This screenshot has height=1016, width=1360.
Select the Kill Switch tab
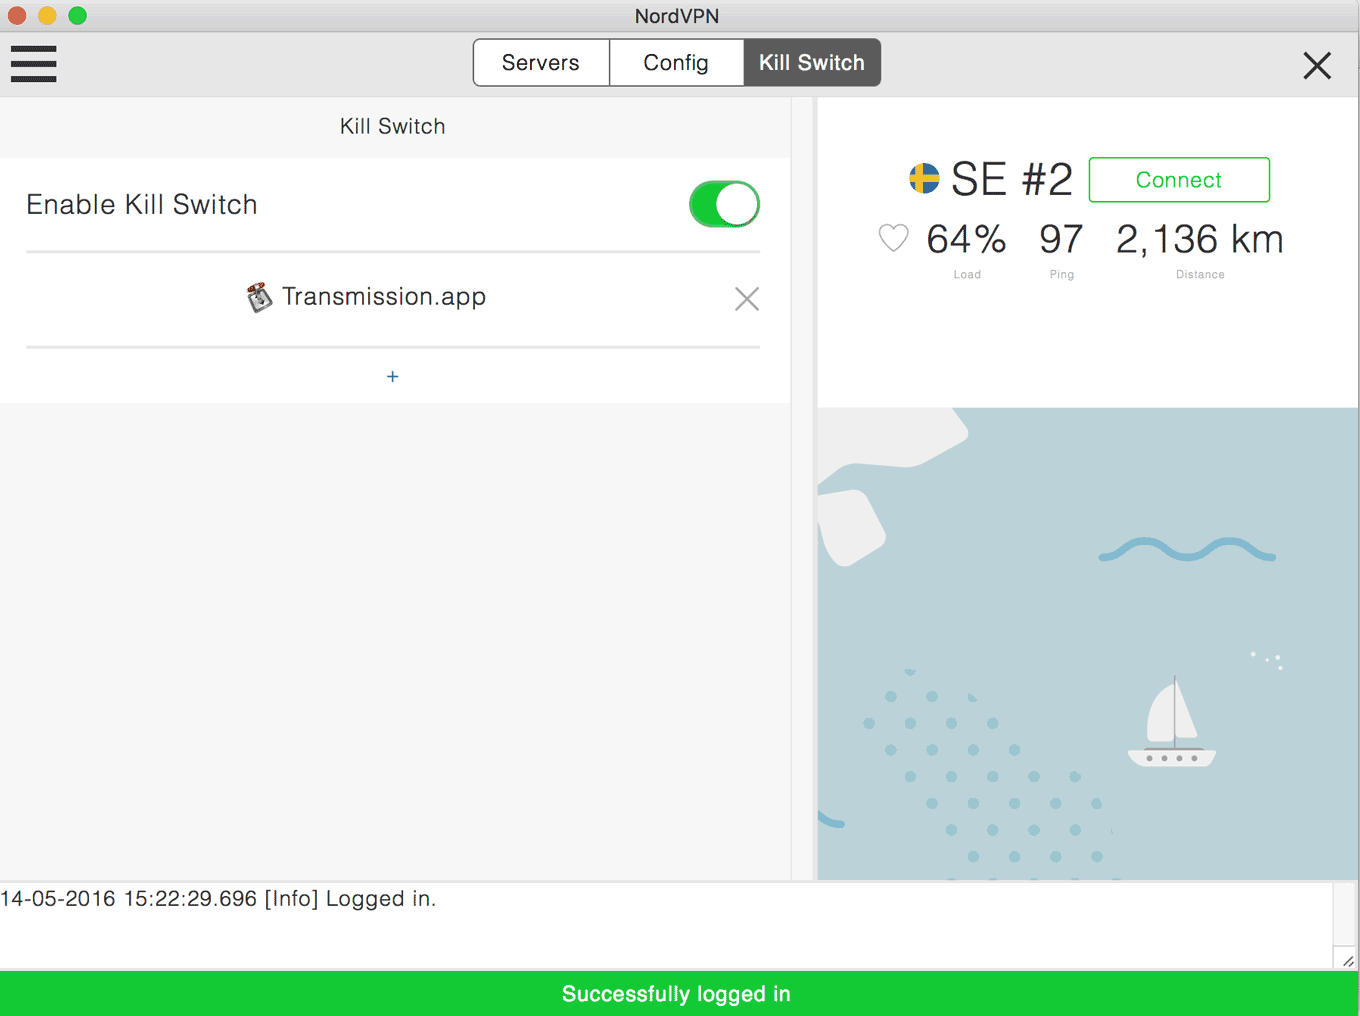812,63
